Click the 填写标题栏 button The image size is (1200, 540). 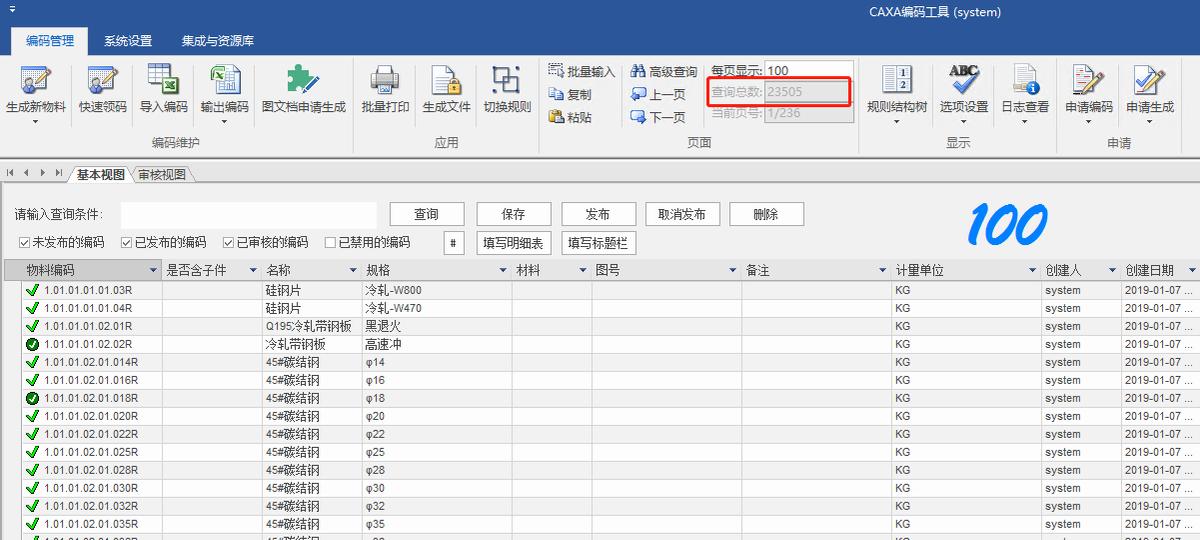(598, 243)
